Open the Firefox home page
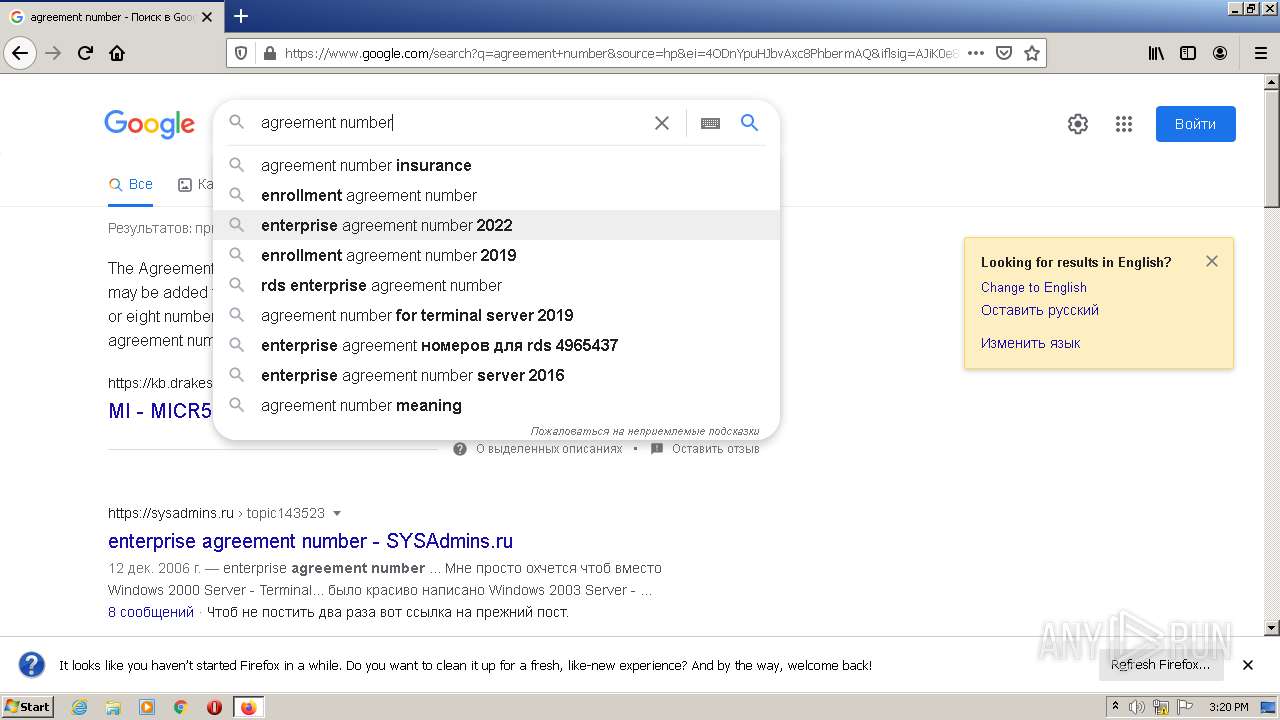 point(117,54)
